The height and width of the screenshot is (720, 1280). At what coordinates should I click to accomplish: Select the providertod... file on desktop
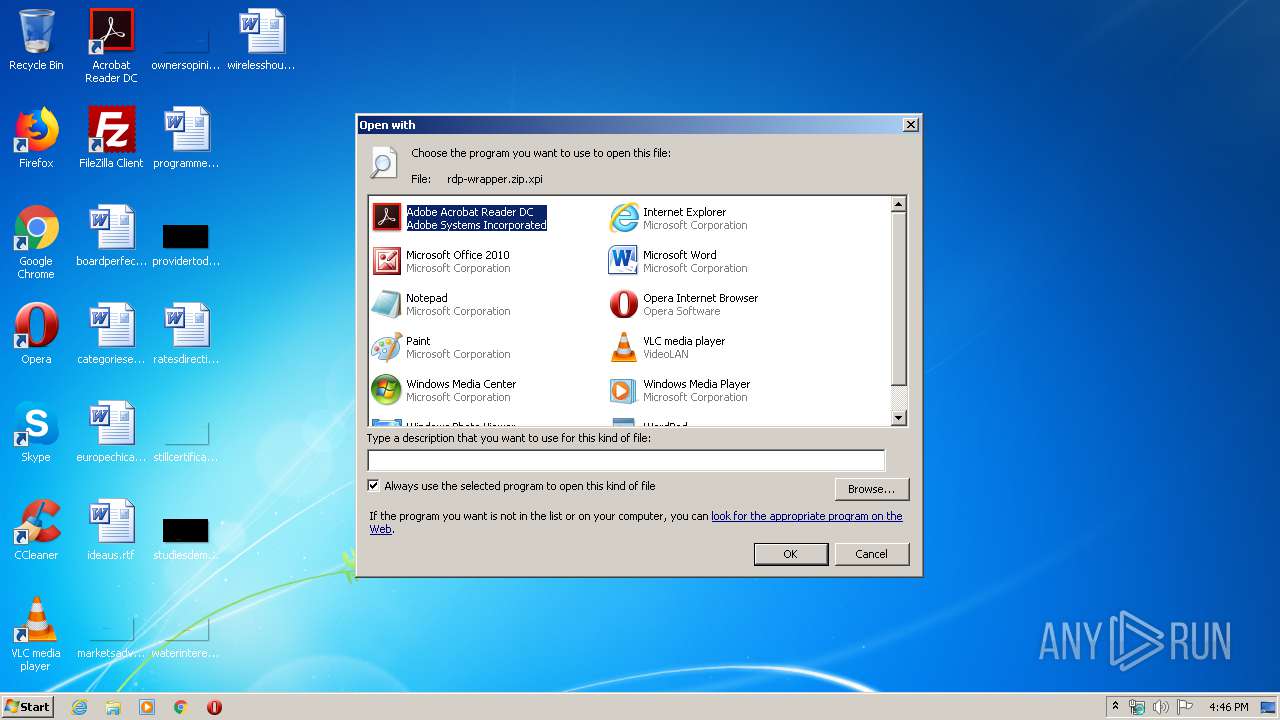tap(186, 244)
